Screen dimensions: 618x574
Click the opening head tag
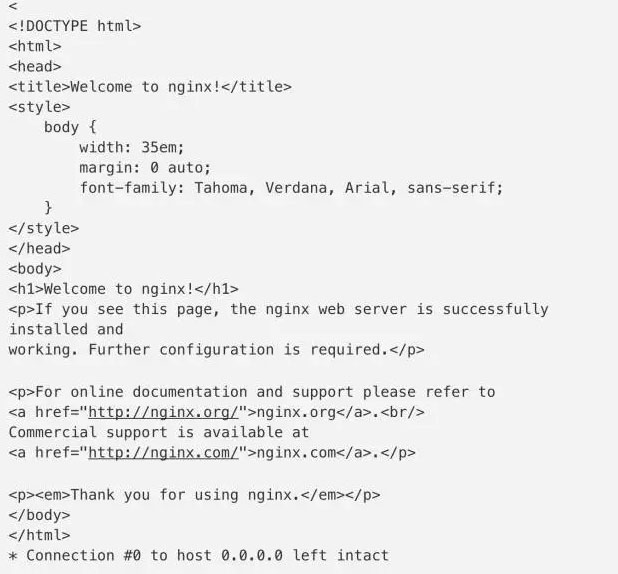pyautogui.click(x=35, y=66)
